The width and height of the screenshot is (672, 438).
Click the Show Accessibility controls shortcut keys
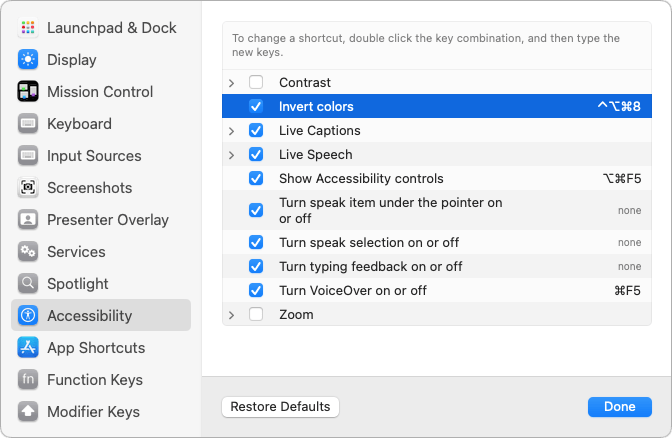pos(622,178)
